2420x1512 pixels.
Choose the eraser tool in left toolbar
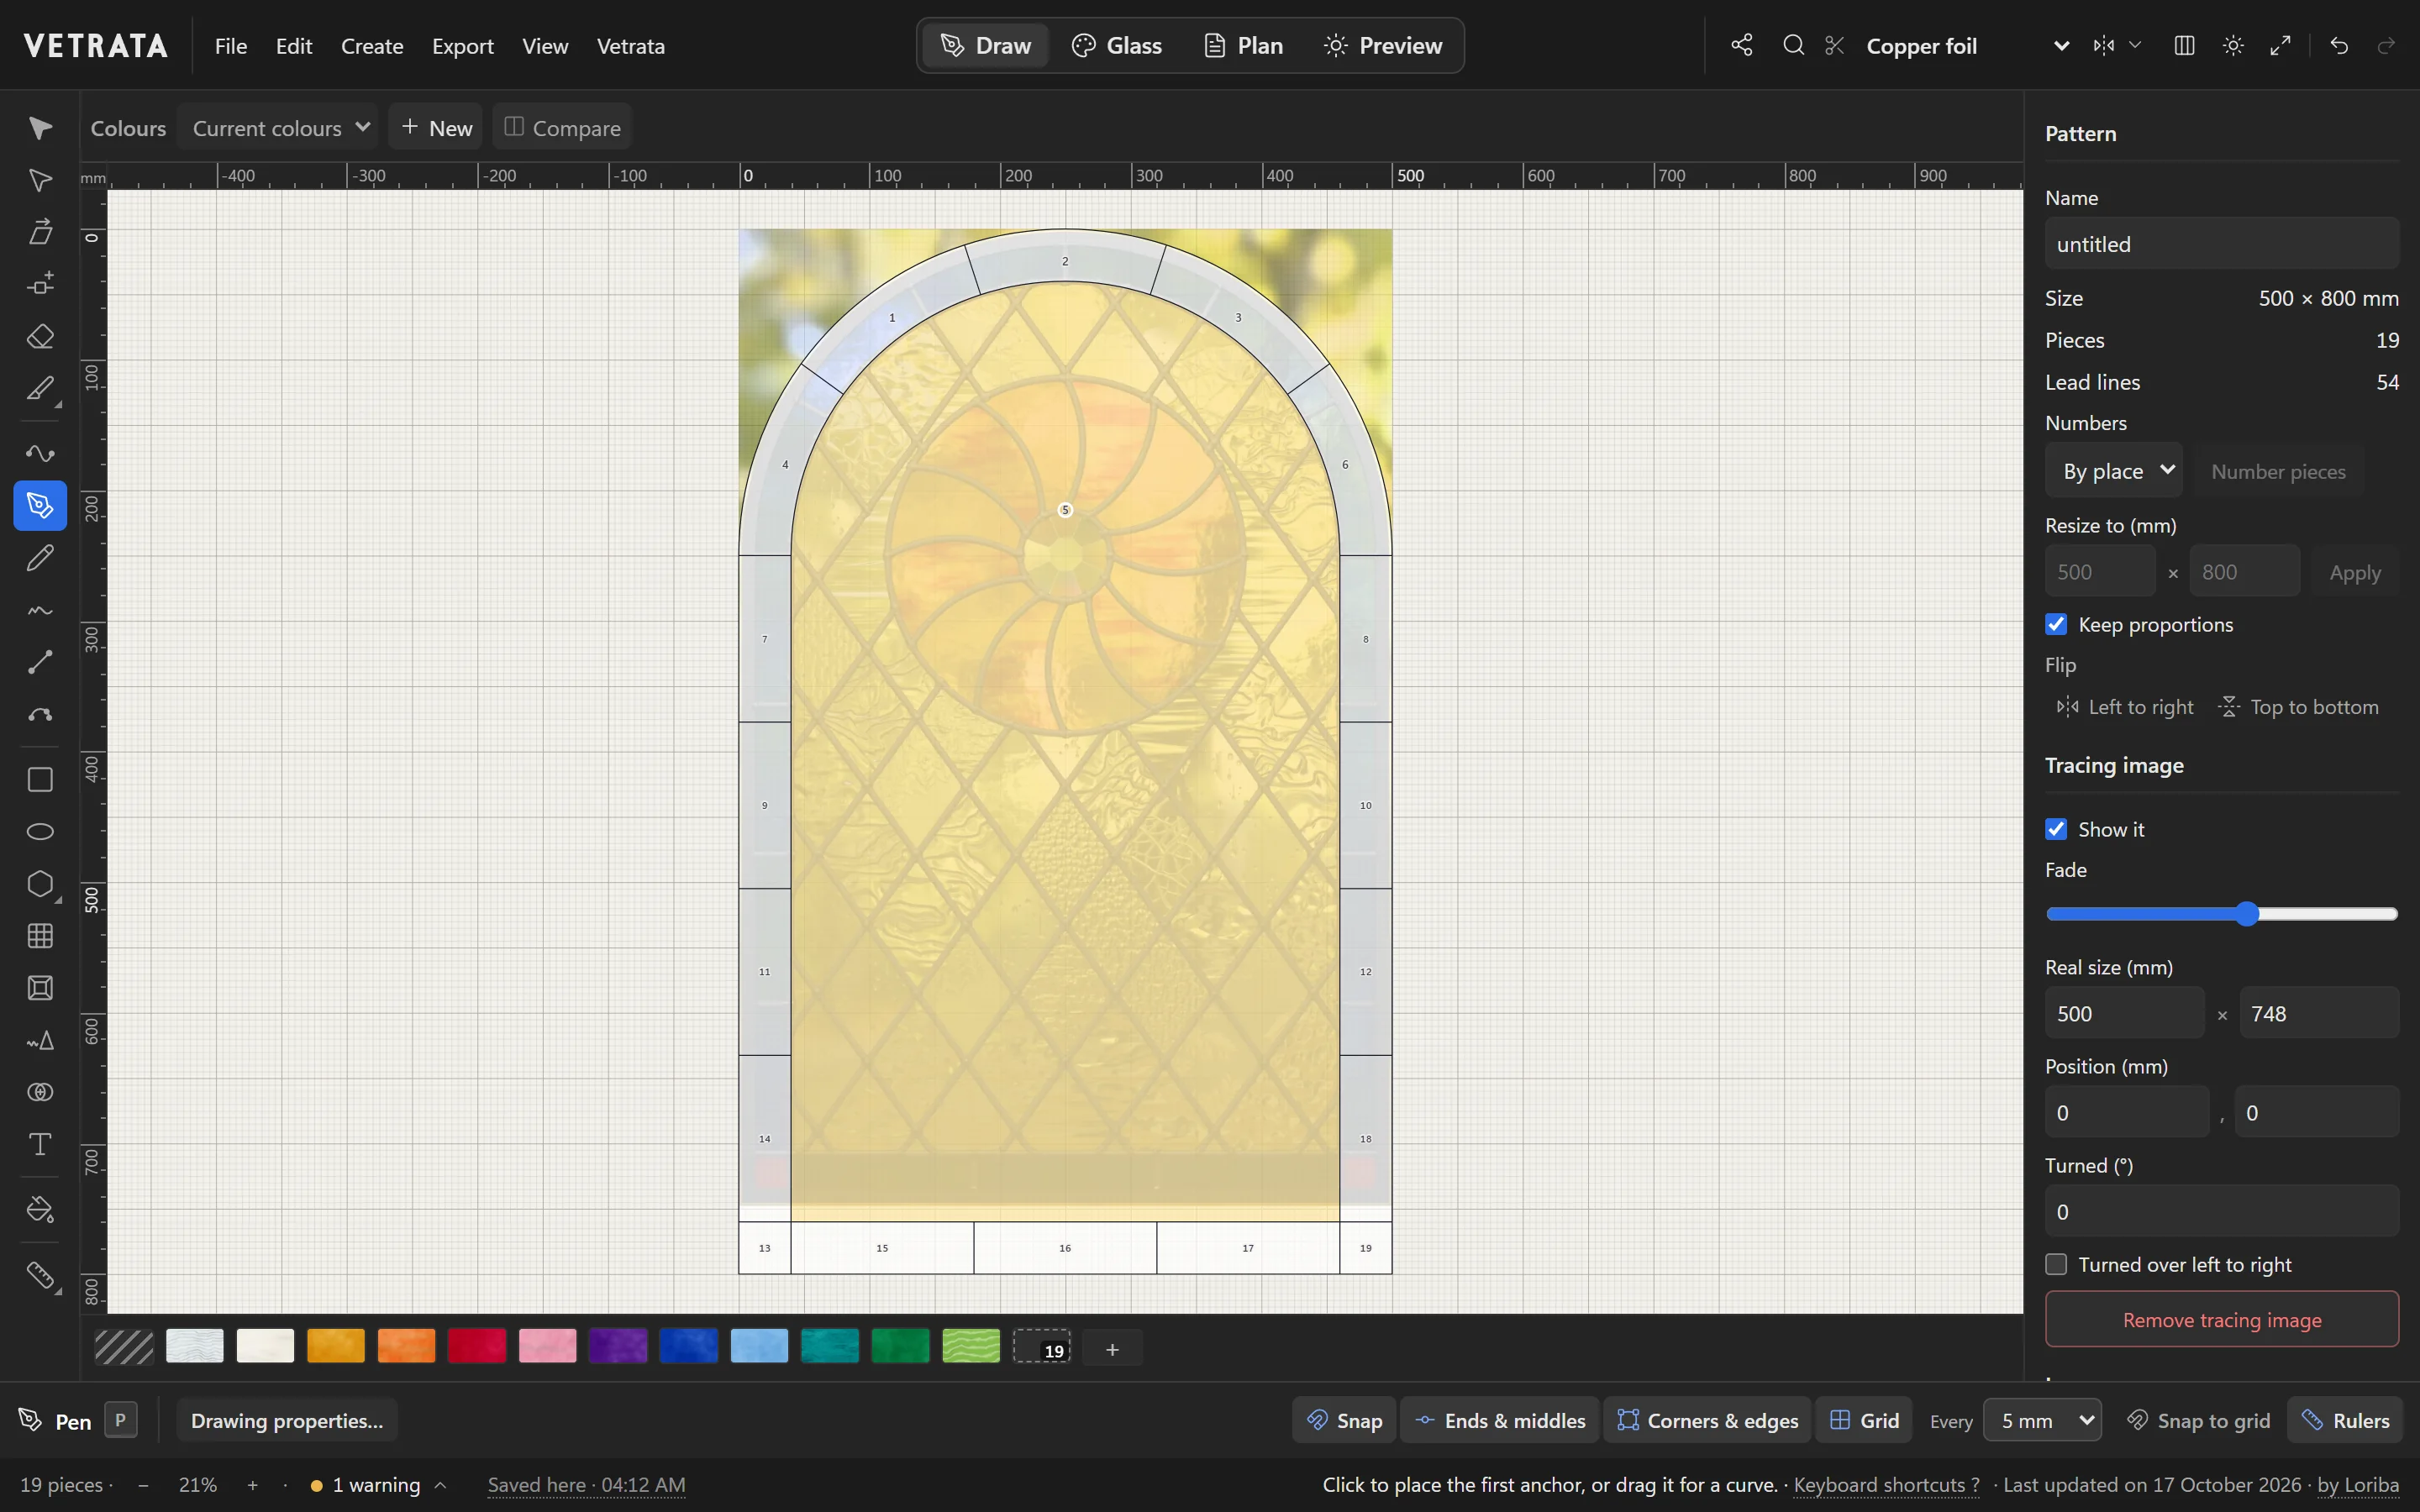click(x=40, y=336)
